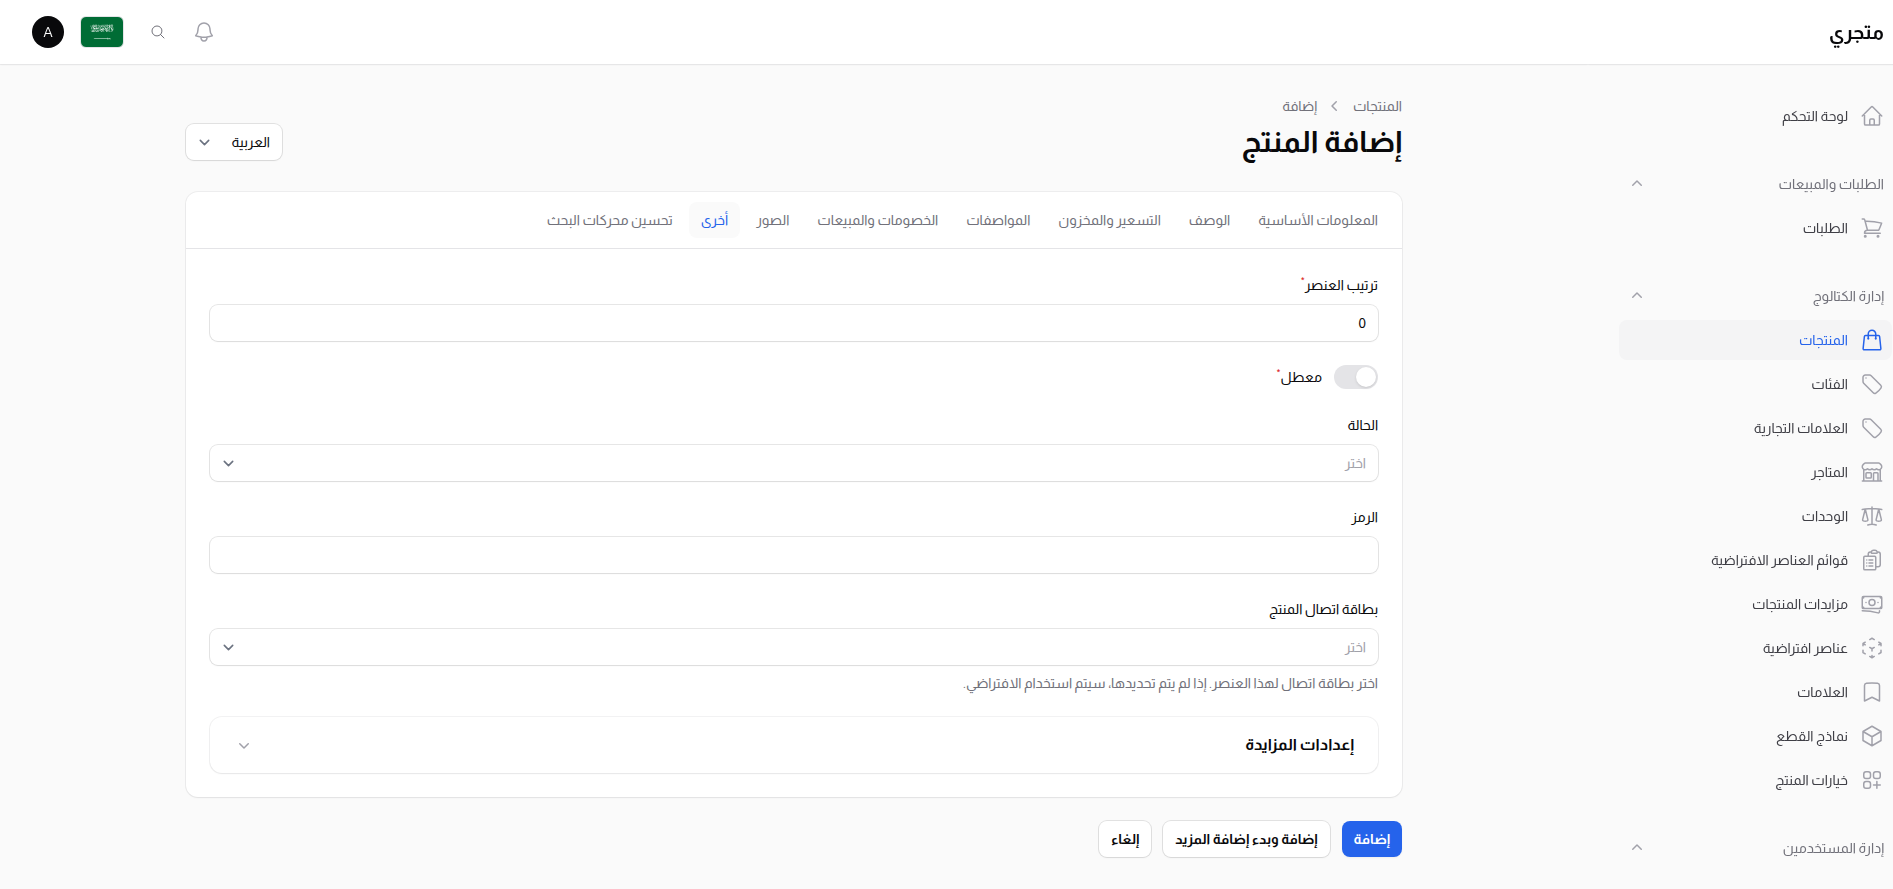The height and width of the screenshot is (889, 1893).
Task: Switch to the الصور tab
Action: [773, 220]
